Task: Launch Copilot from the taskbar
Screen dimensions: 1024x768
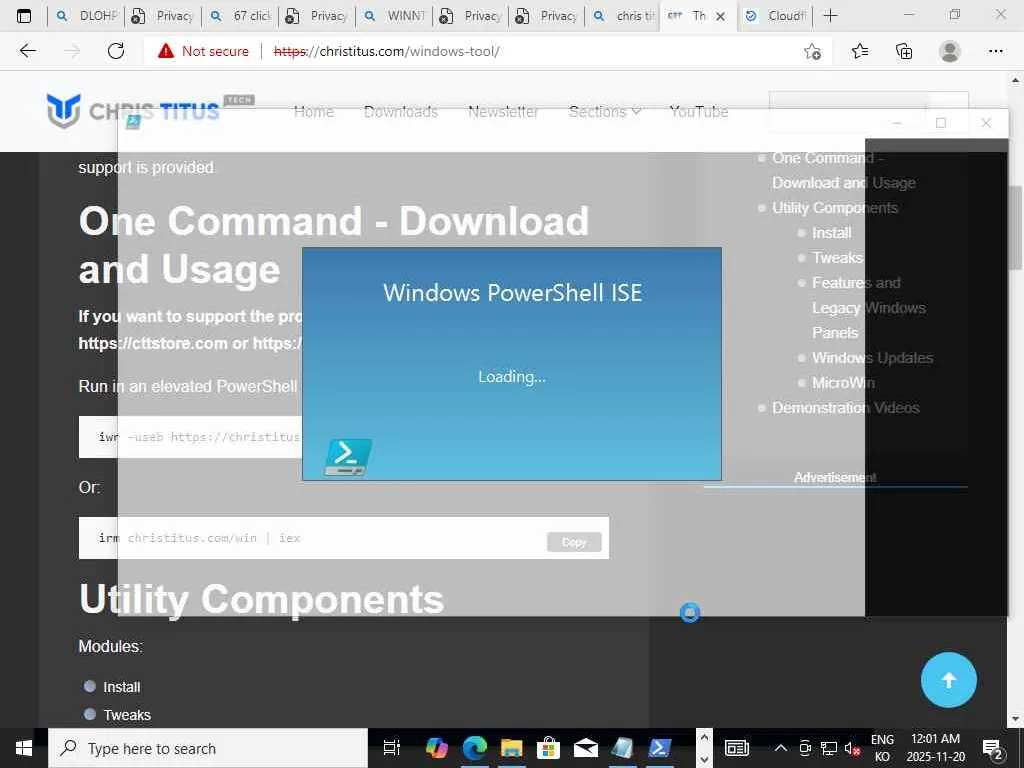Action: tap(436, 748)
